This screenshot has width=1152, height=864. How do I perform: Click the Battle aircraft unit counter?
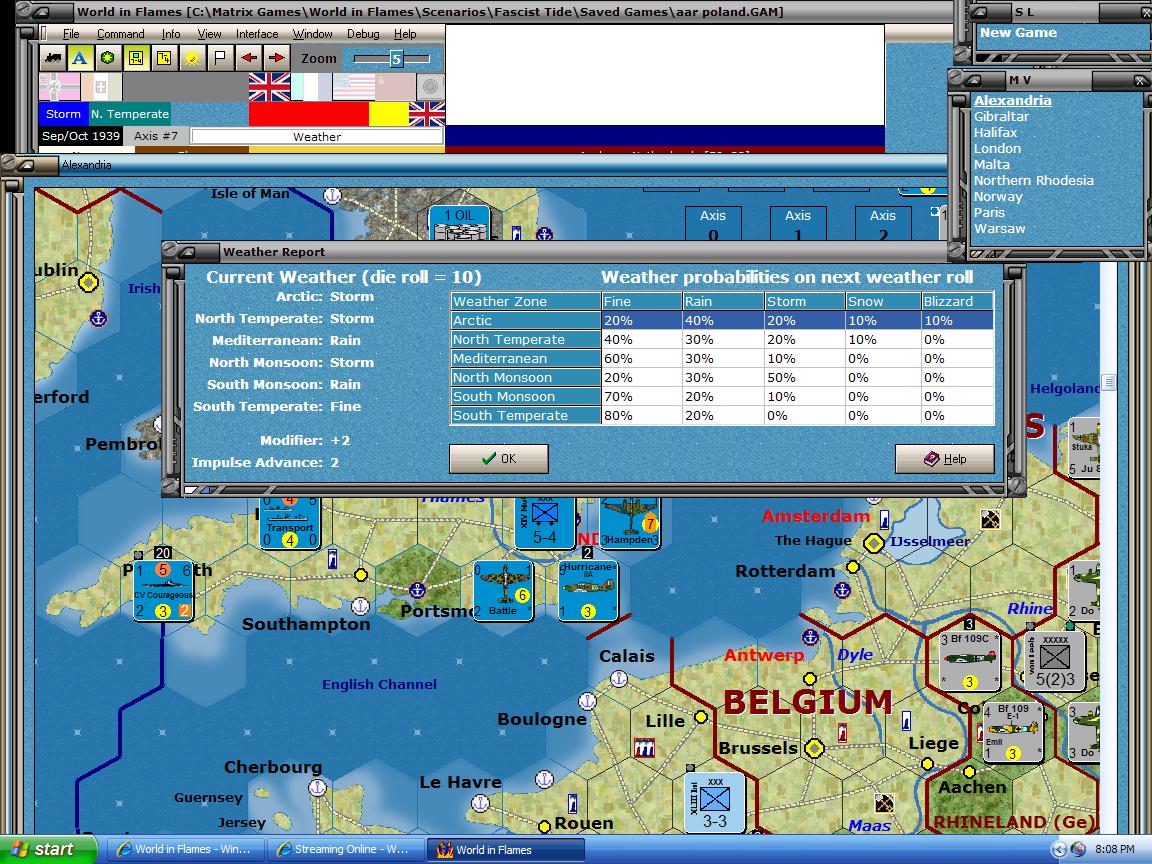pos(503,590)
